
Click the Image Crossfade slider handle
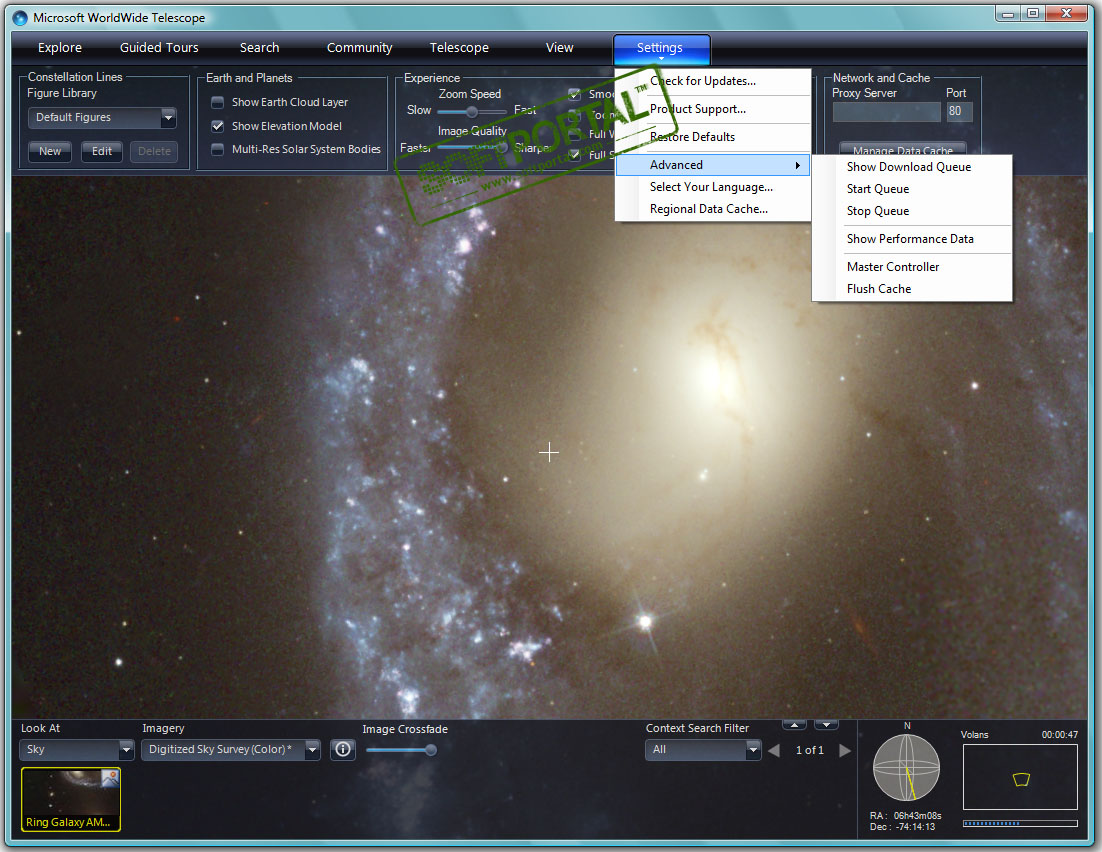point(431,750)
